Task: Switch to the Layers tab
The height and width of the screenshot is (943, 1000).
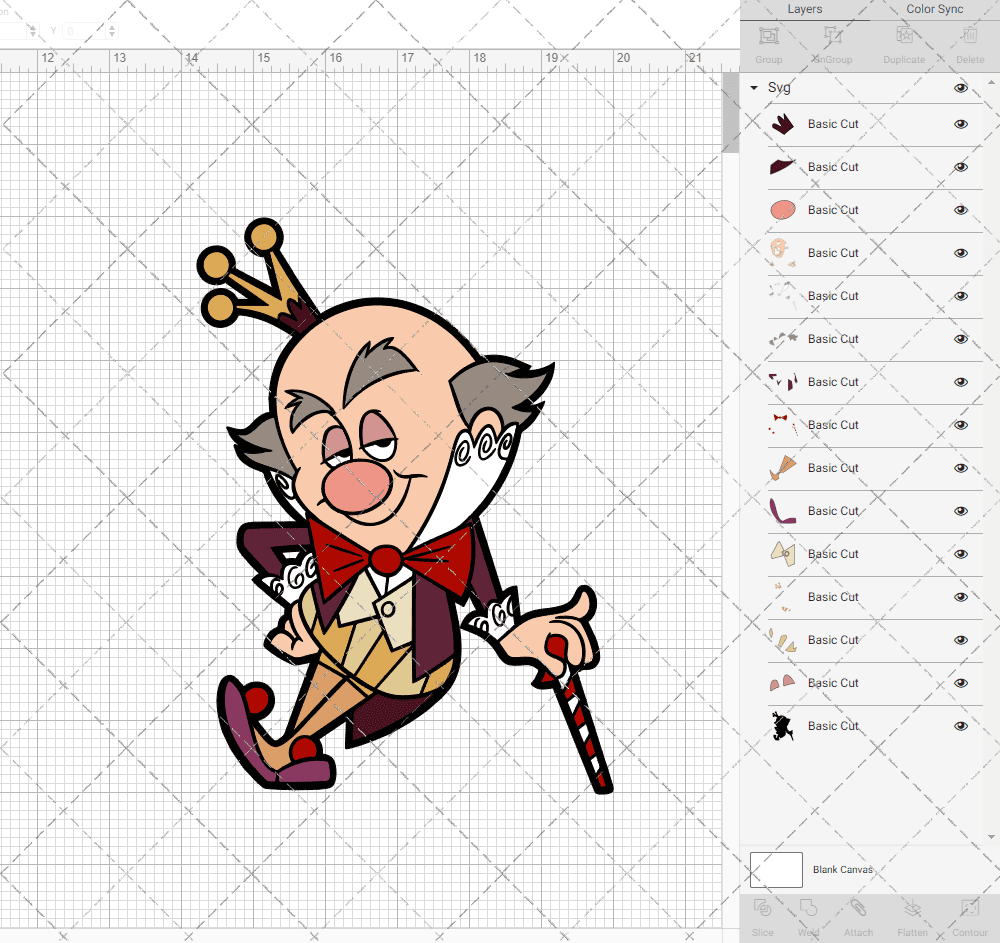Action: tap(804, 9)
